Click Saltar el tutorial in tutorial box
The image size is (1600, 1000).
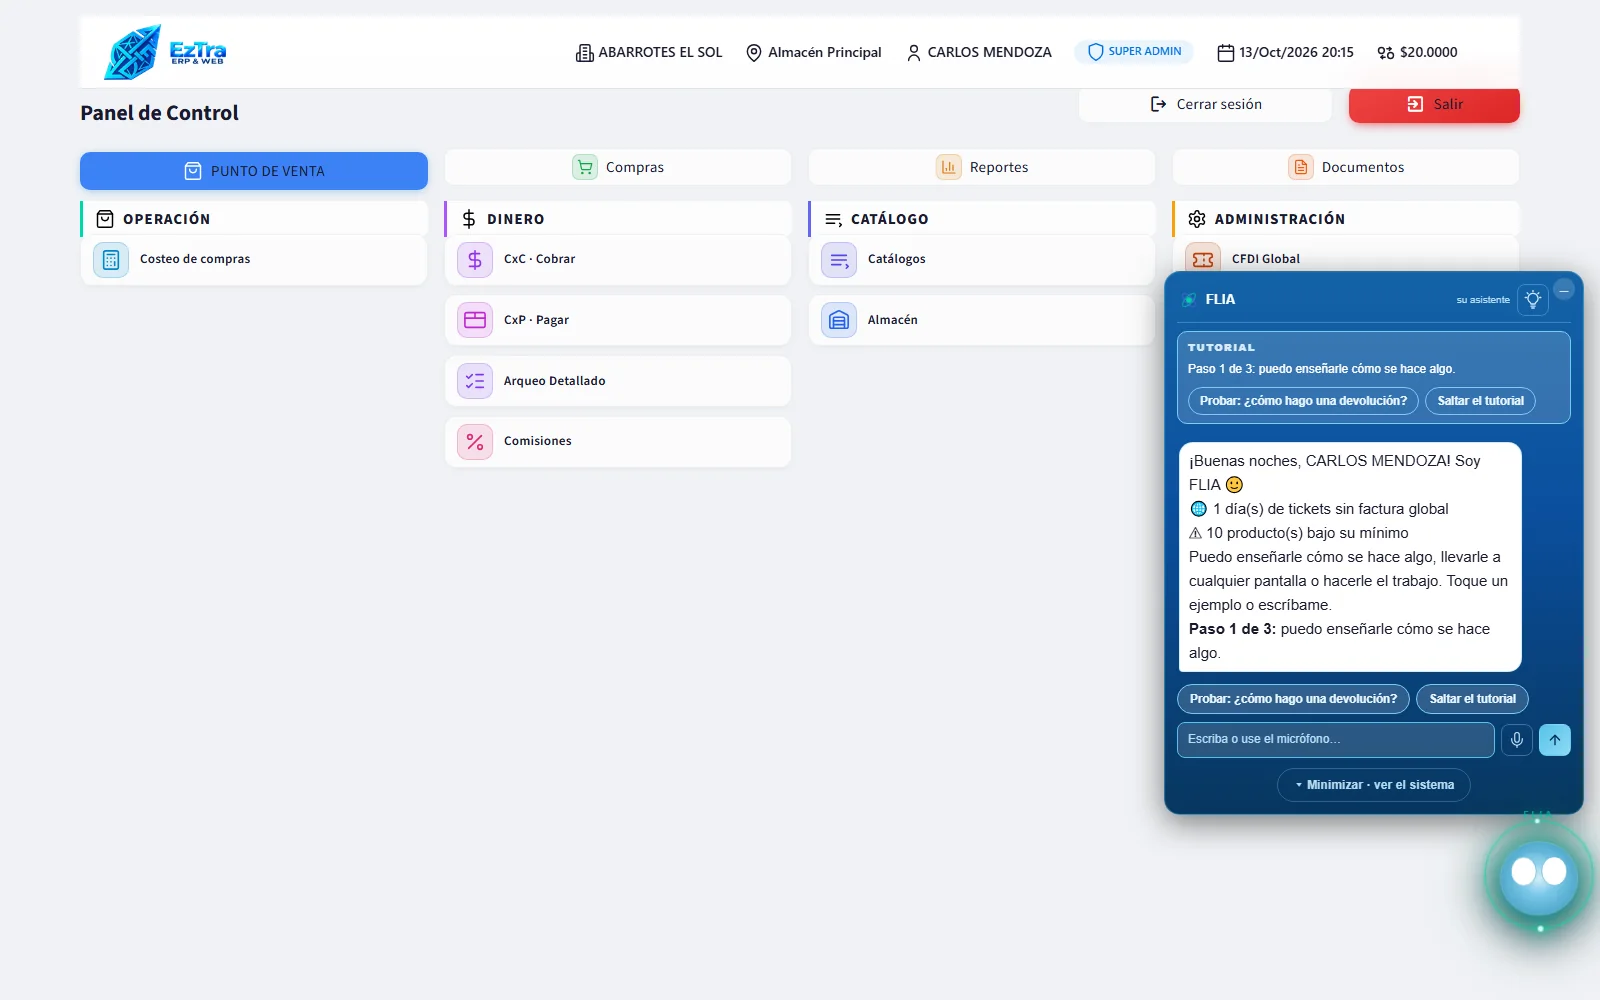click(1480, 401)
